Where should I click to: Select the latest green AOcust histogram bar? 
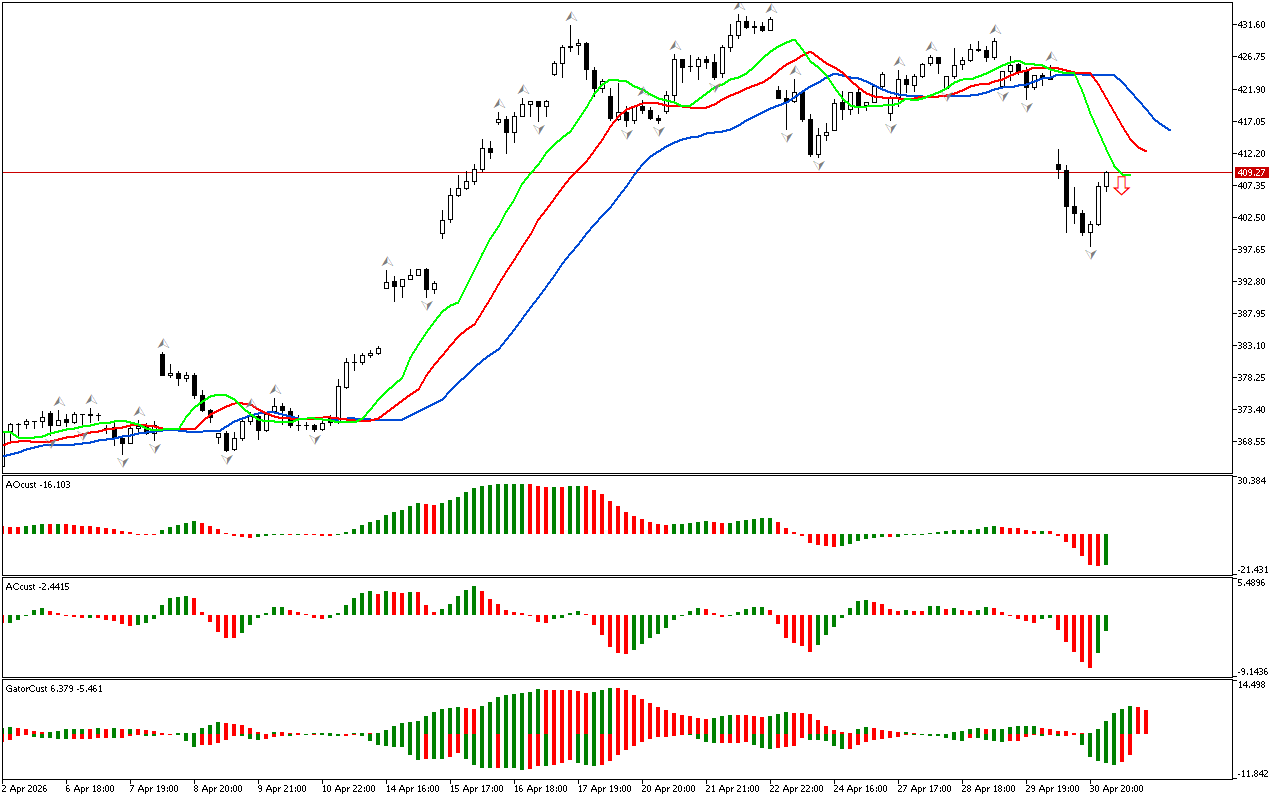[1106, 549]
